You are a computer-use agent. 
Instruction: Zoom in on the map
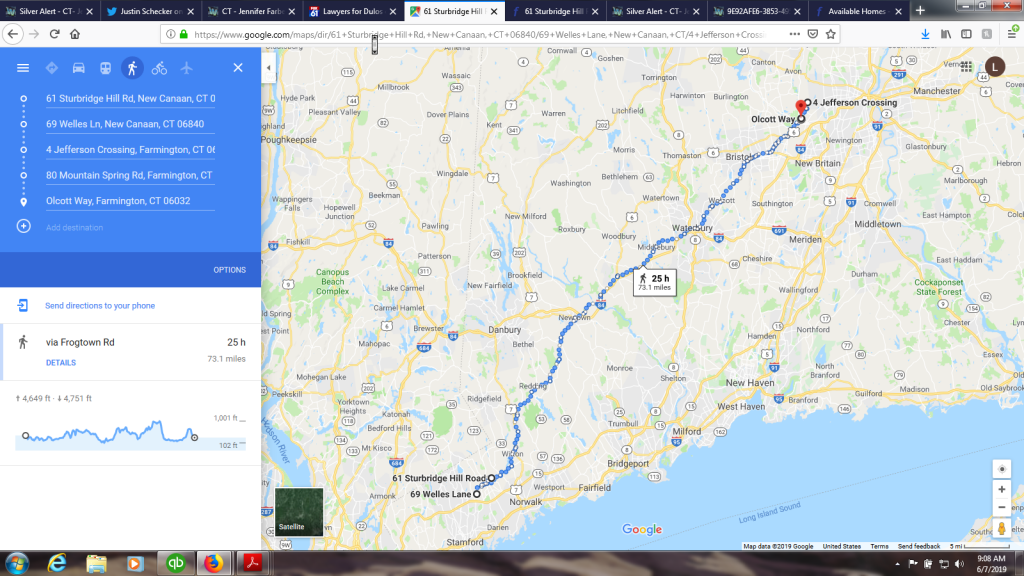pos(1002,489)
